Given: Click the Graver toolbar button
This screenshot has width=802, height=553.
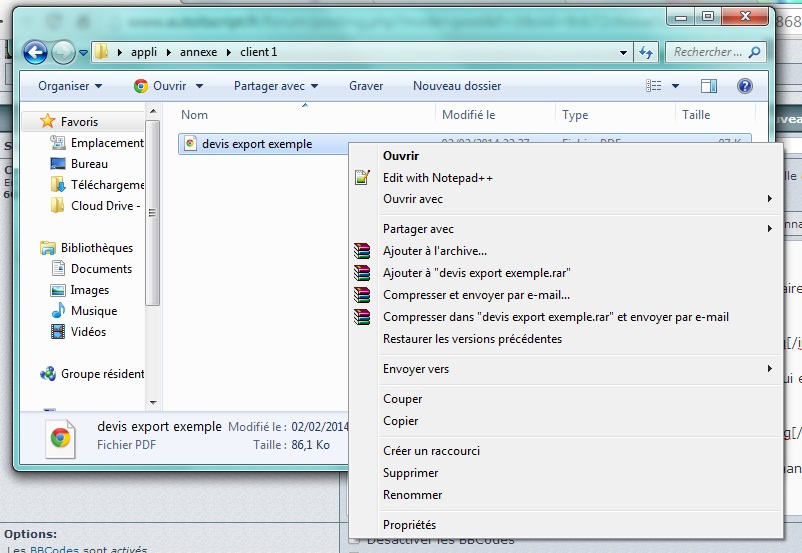Looking at the screenshot, I should click(x=366, y=86).
